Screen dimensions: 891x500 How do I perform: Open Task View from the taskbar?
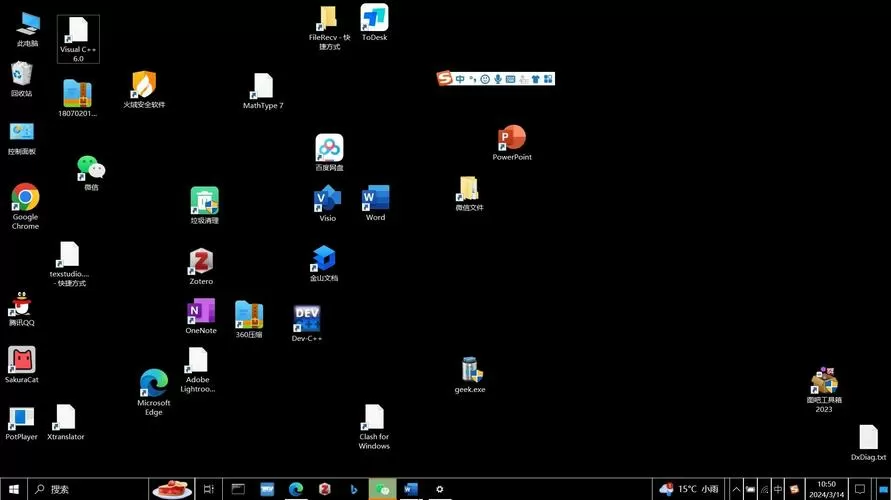click(x=209, y=489)
